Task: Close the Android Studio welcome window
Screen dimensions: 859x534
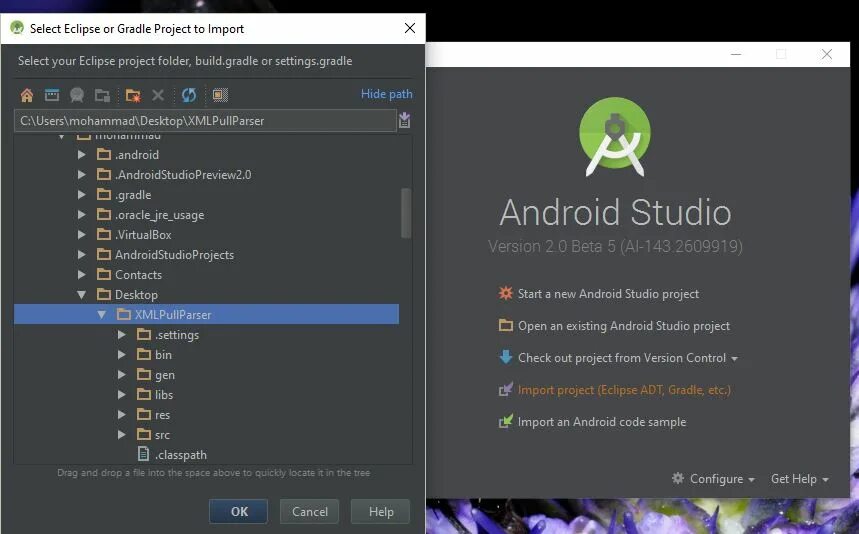Action: point(827,54)
